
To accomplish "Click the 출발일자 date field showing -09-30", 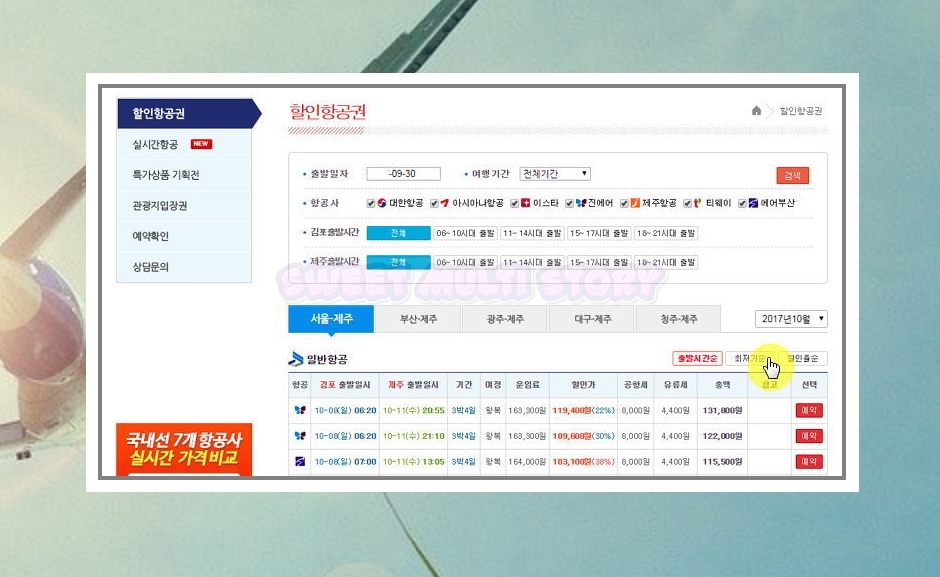I will click(403, 174).
